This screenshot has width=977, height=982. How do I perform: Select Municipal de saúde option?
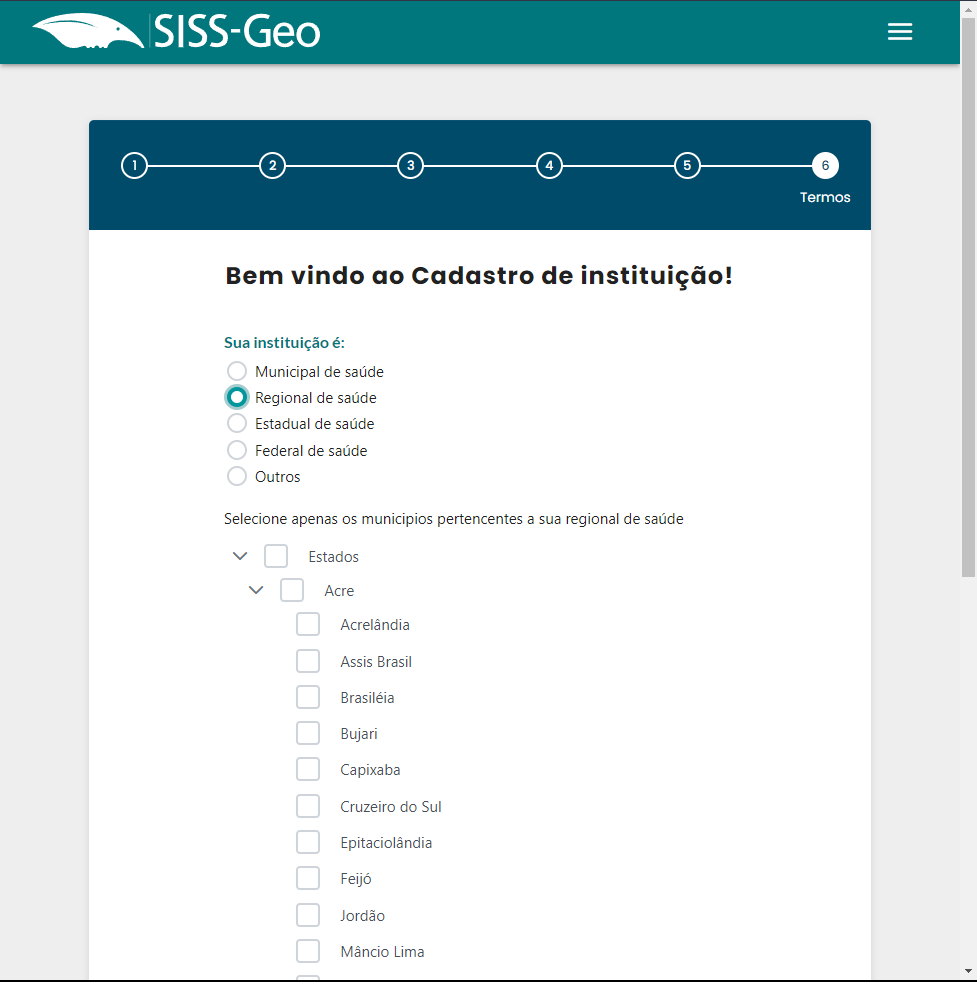pos(237,372)
